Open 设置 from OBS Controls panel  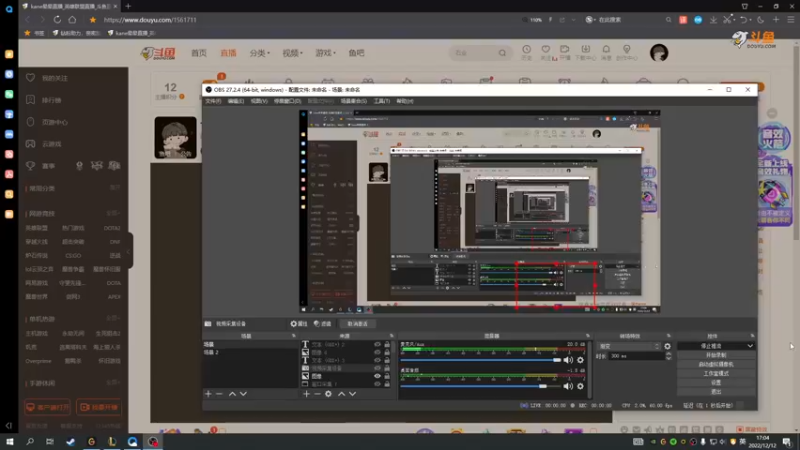point(716,383)
